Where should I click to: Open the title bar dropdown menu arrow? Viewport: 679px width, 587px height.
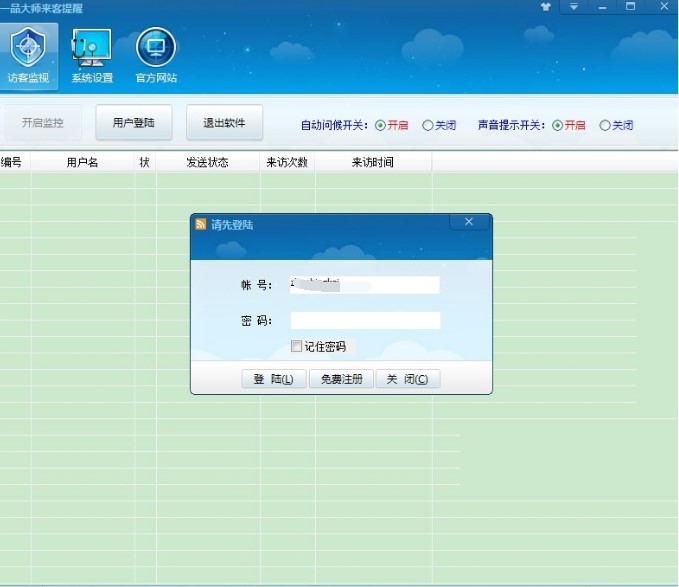[x=574, y=7]
